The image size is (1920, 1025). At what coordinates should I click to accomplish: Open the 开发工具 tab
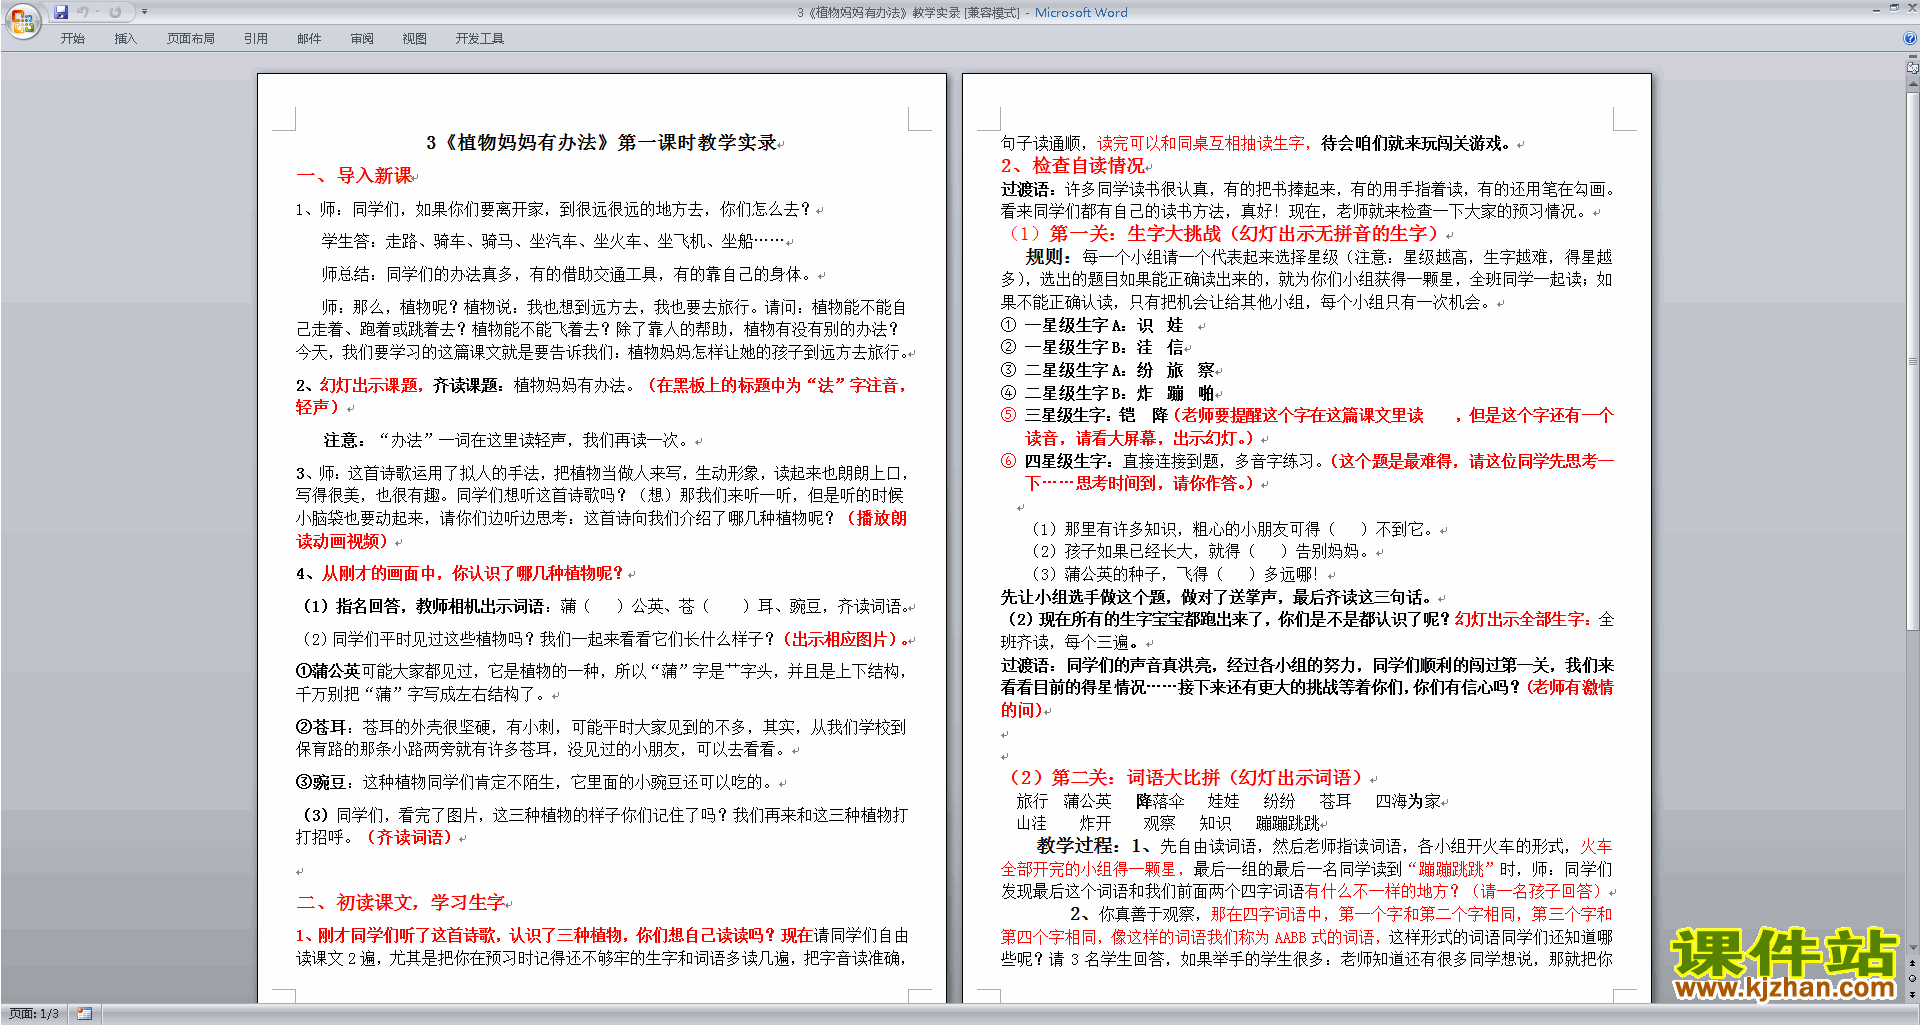pyautogui.click(x=480, y=39)
